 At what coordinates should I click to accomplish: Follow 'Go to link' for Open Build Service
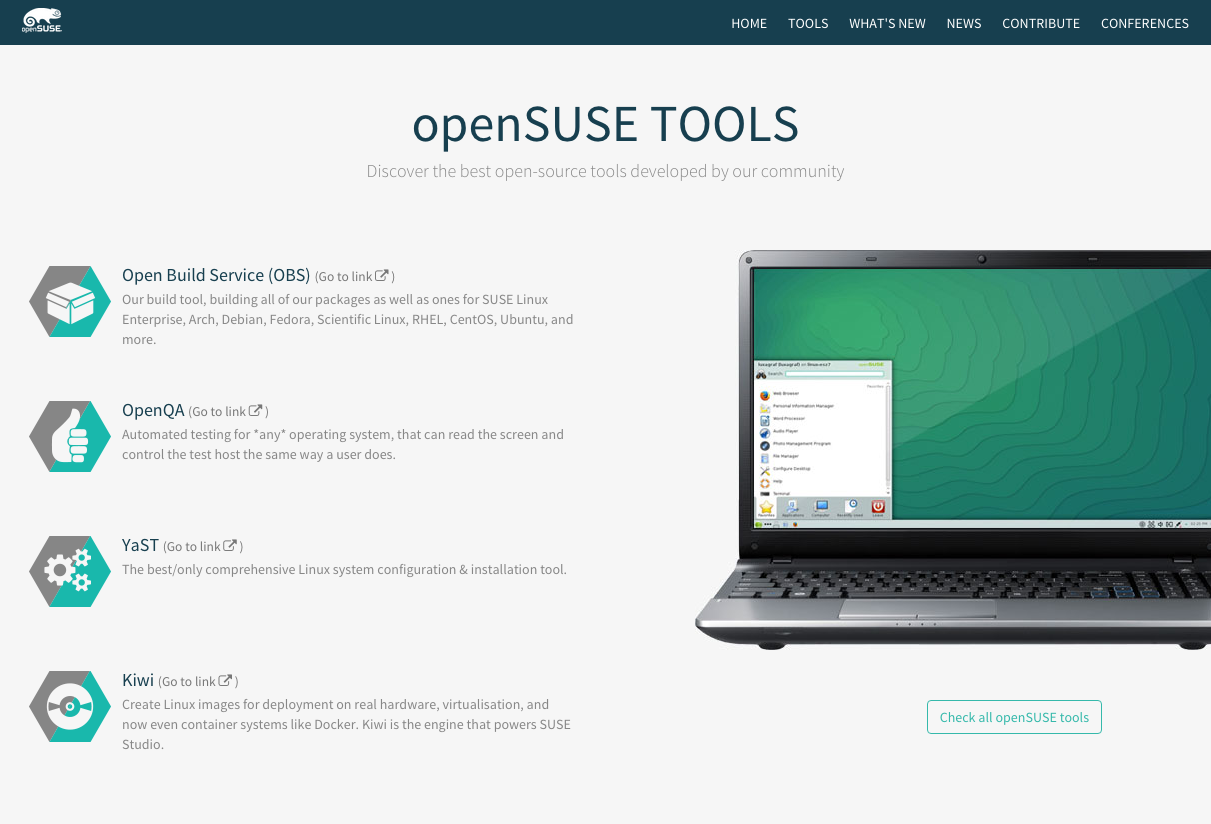point(354,277)
